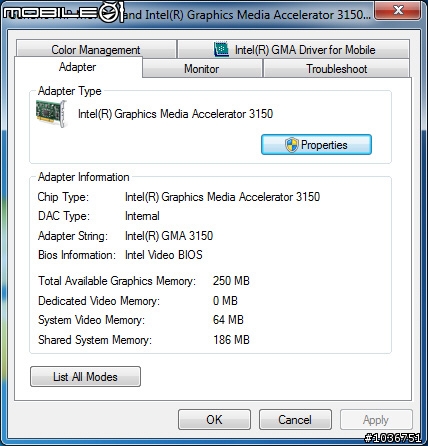Click the UAC shield icon on Properties
Image resolution: width=428 pixels, height=446 pixels.
click(x=291, y=145)
